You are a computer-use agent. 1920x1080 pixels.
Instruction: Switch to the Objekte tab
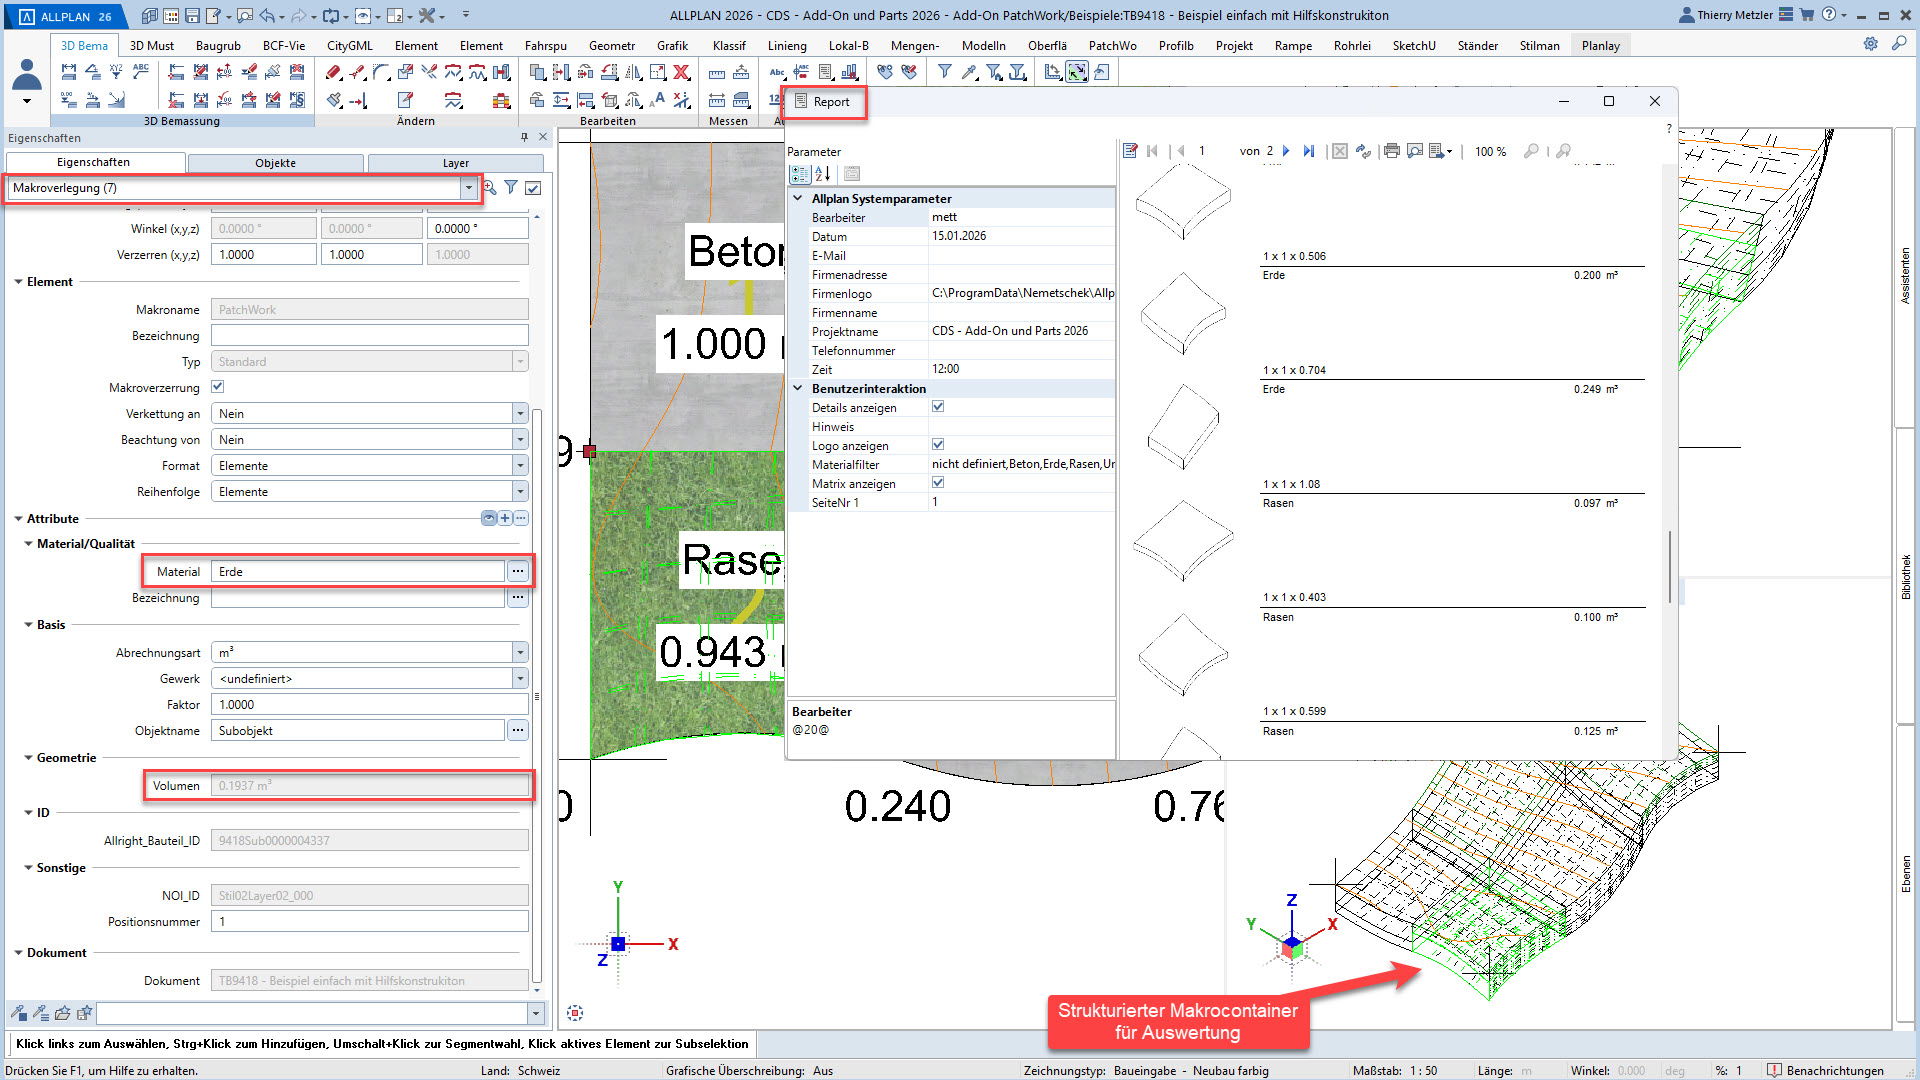275,163
